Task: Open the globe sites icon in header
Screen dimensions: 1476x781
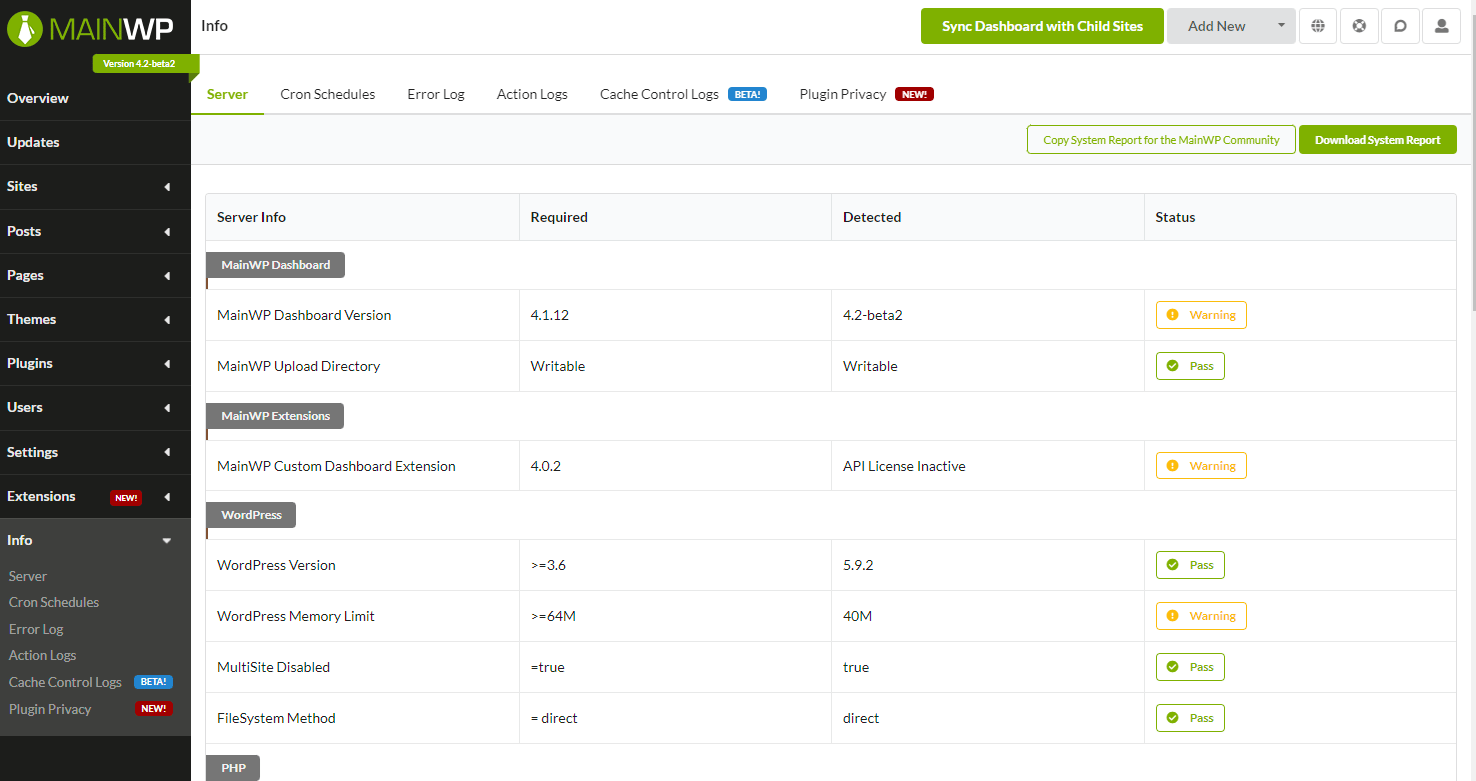Action: coord(1318,26)
